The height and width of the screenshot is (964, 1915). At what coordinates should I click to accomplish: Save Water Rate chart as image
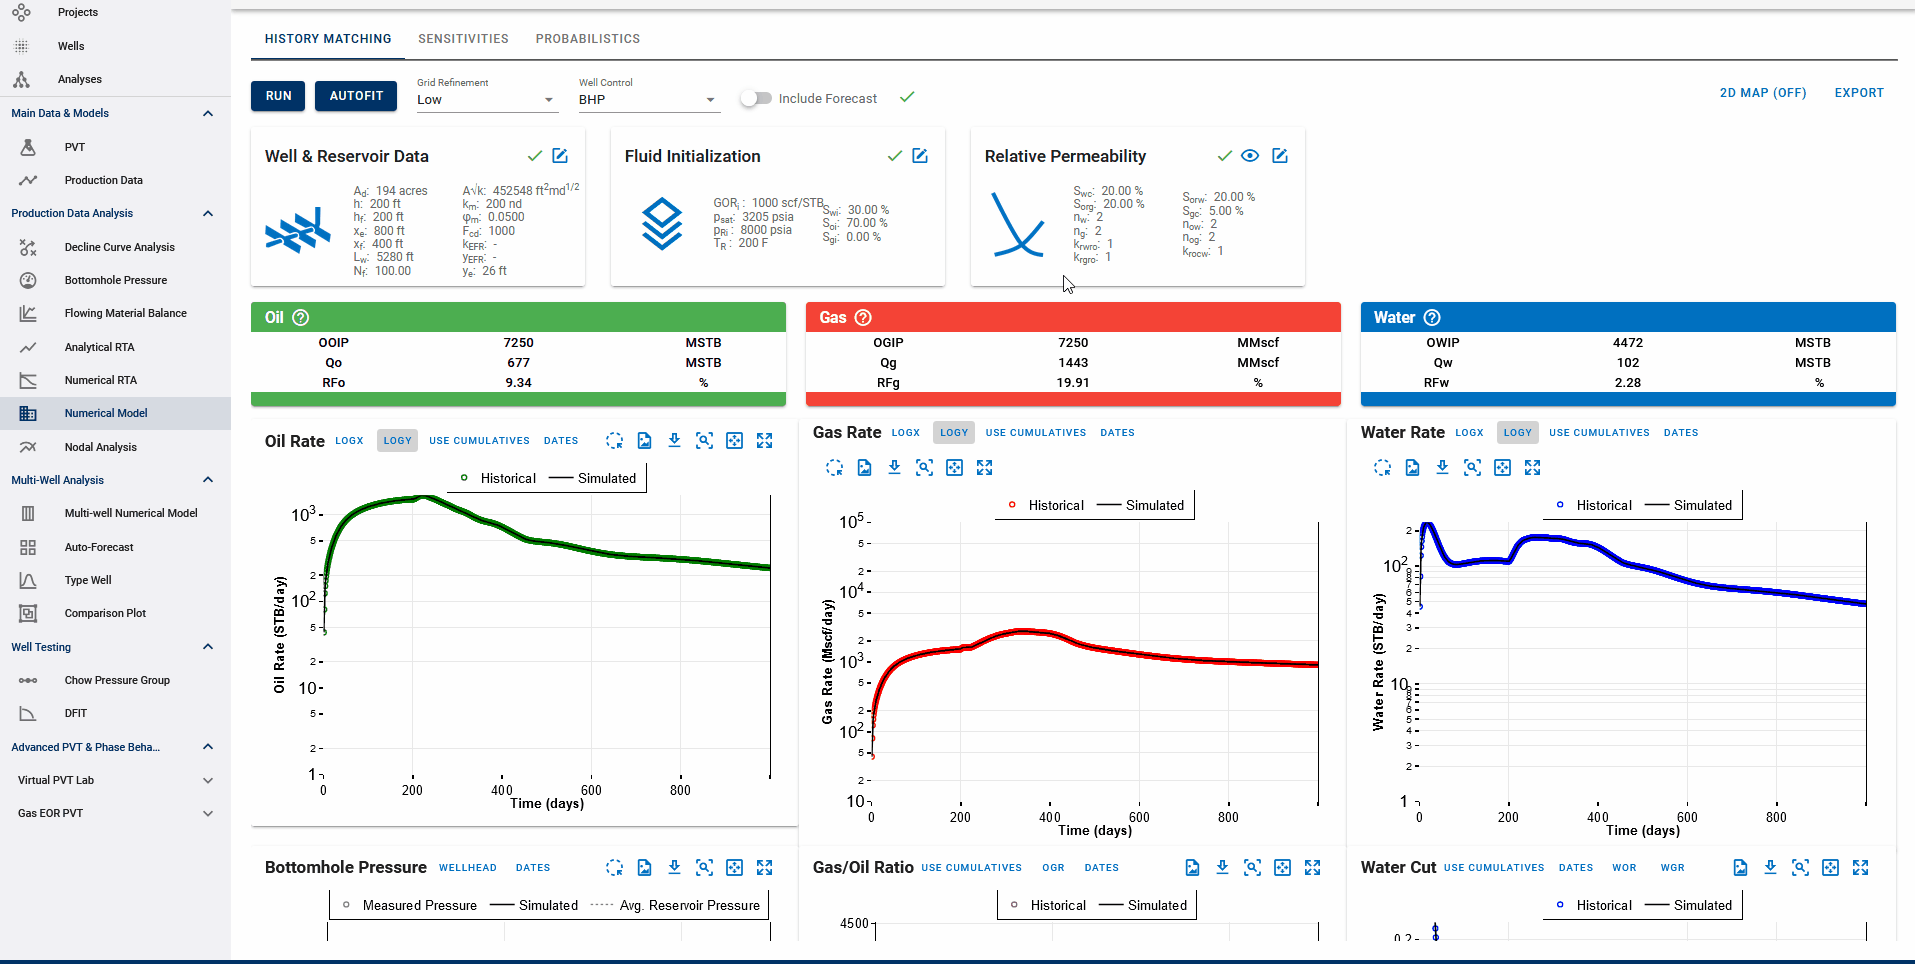click(x=1412, y=468)
